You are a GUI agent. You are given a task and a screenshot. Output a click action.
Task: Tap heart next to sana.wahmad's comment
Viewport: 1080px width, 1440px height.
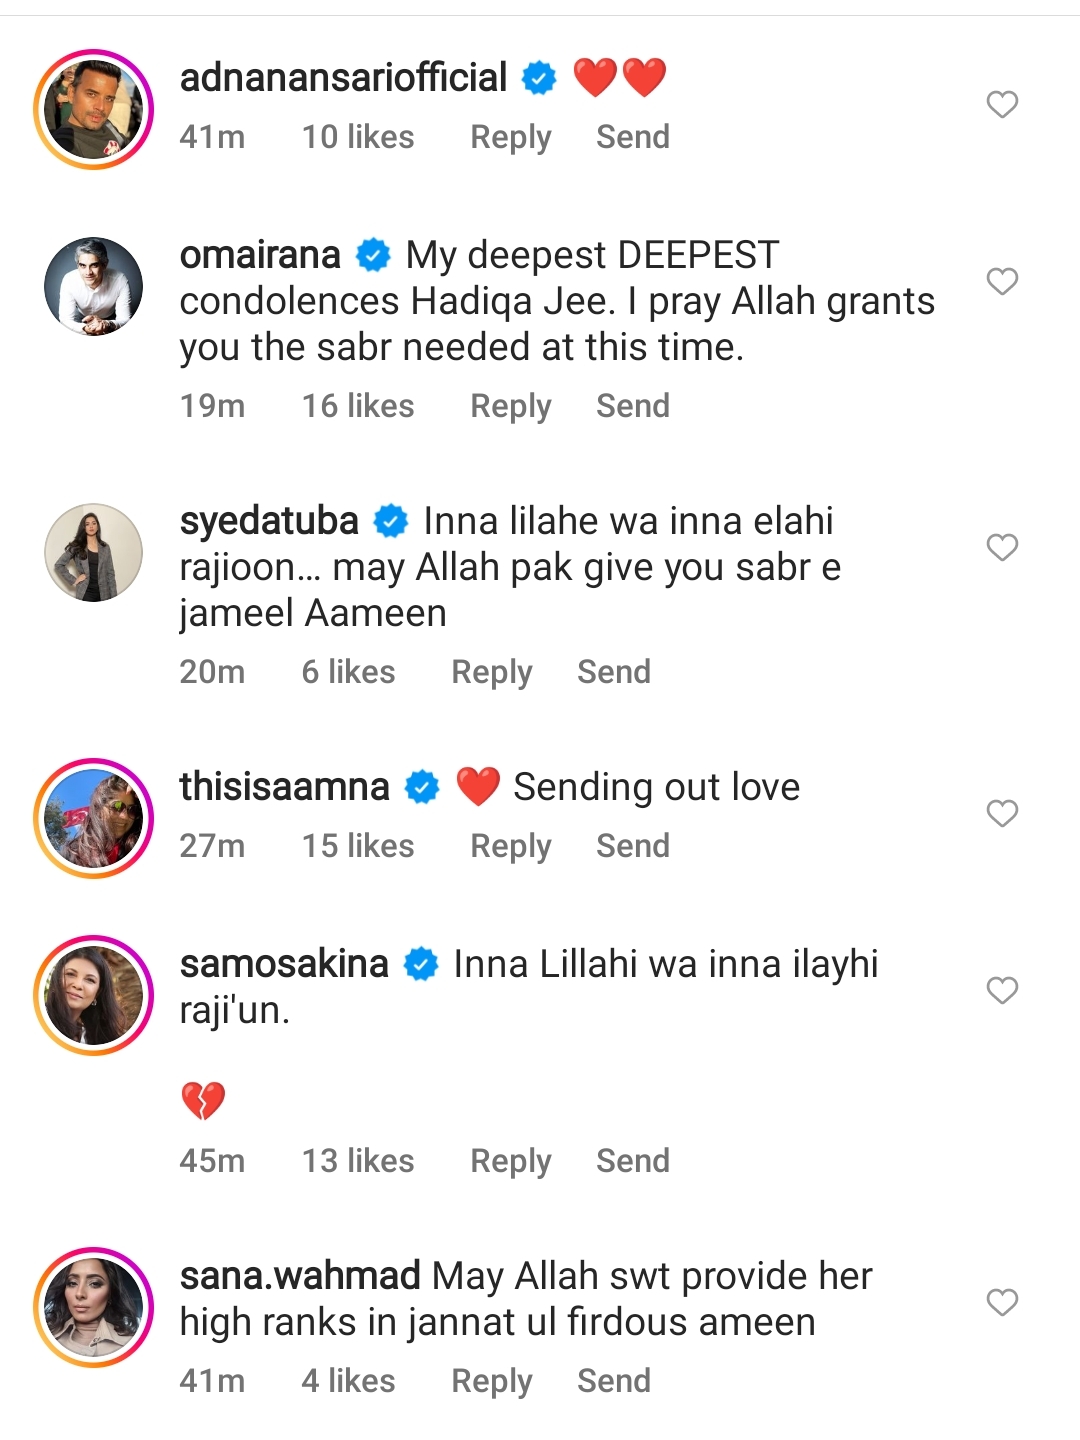click(1002, 1302)
